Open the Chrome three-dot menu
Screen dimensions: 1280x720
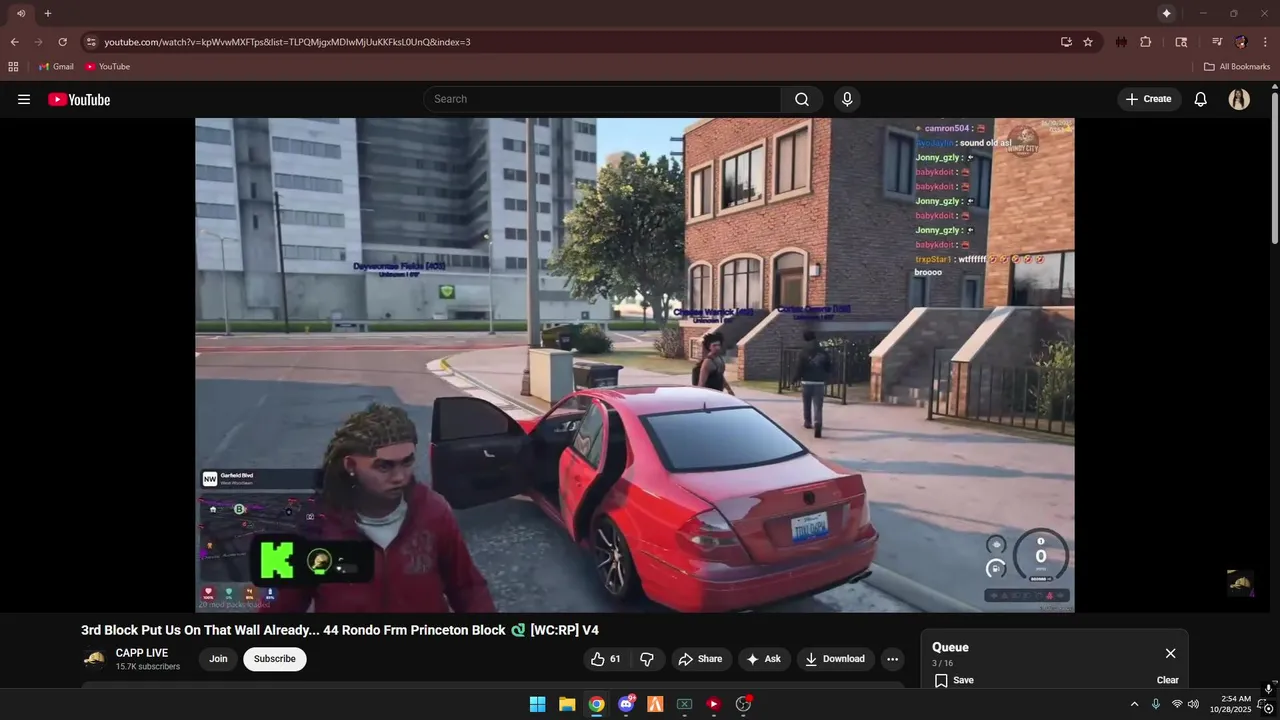(1266, 42)
